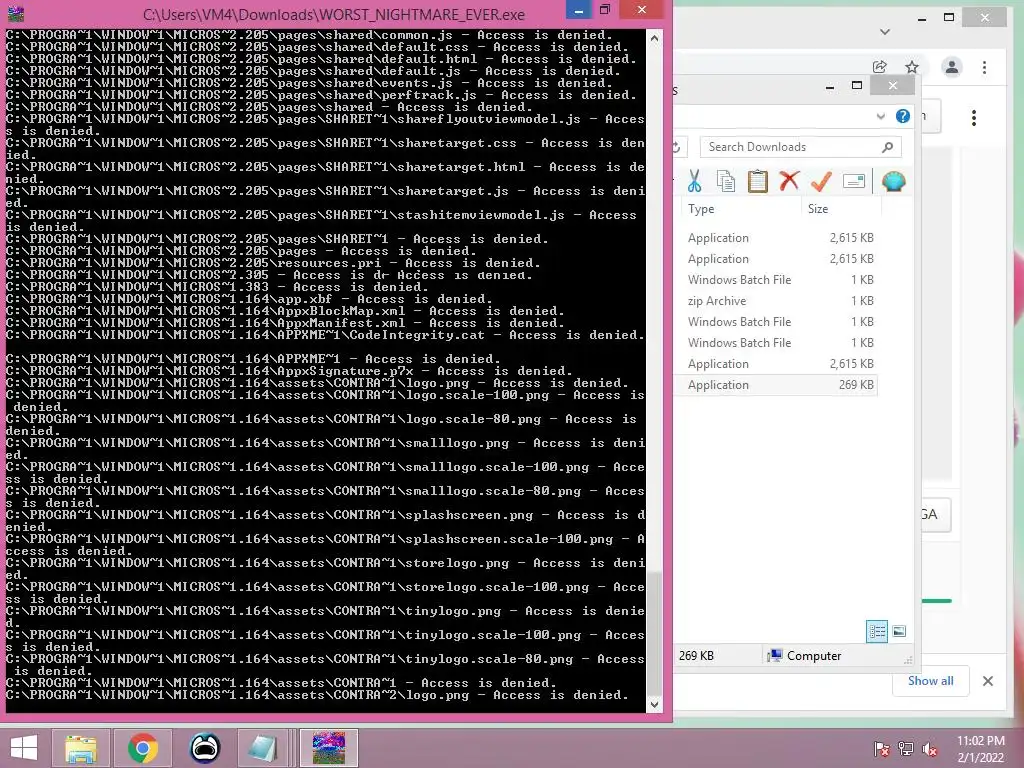The image size is (1024, 768).
Task: Click the Paste clipboard icon in Explorer
Action: [x=758, y=181]
